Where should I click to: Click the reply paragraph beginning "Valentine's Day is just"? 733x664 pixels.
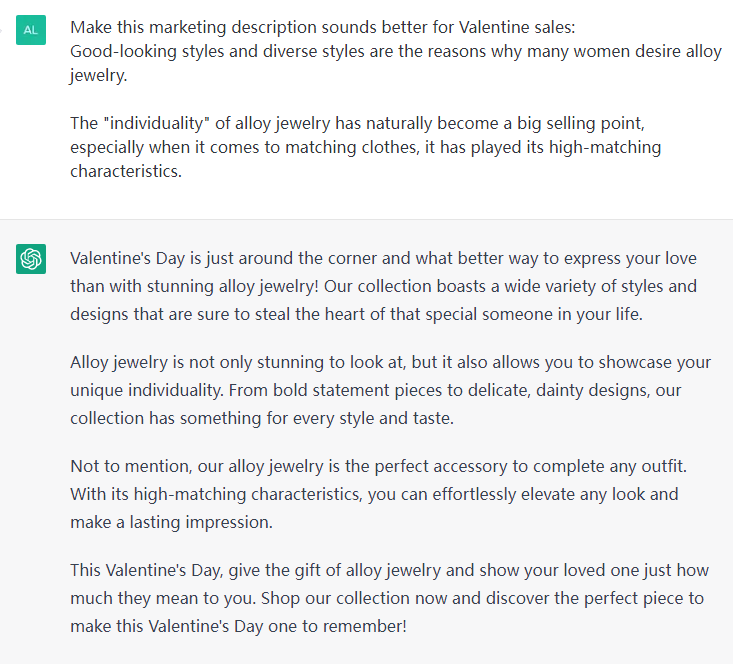[383, 286]
